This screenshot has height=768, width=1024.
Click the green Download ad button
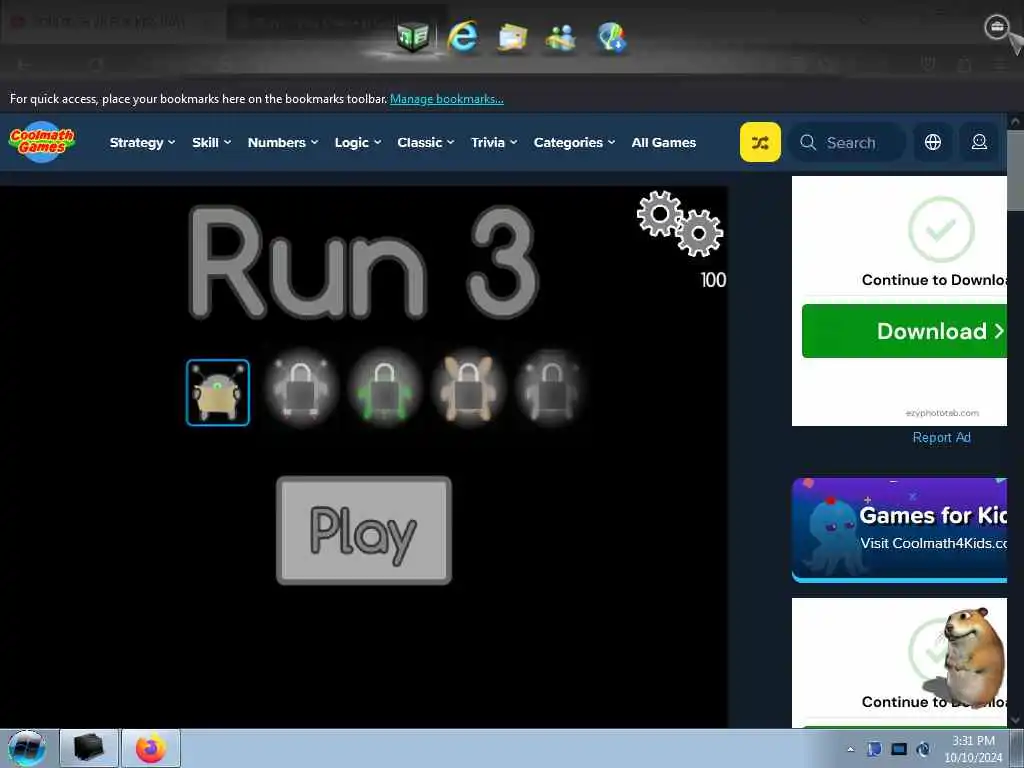(904, 331)
